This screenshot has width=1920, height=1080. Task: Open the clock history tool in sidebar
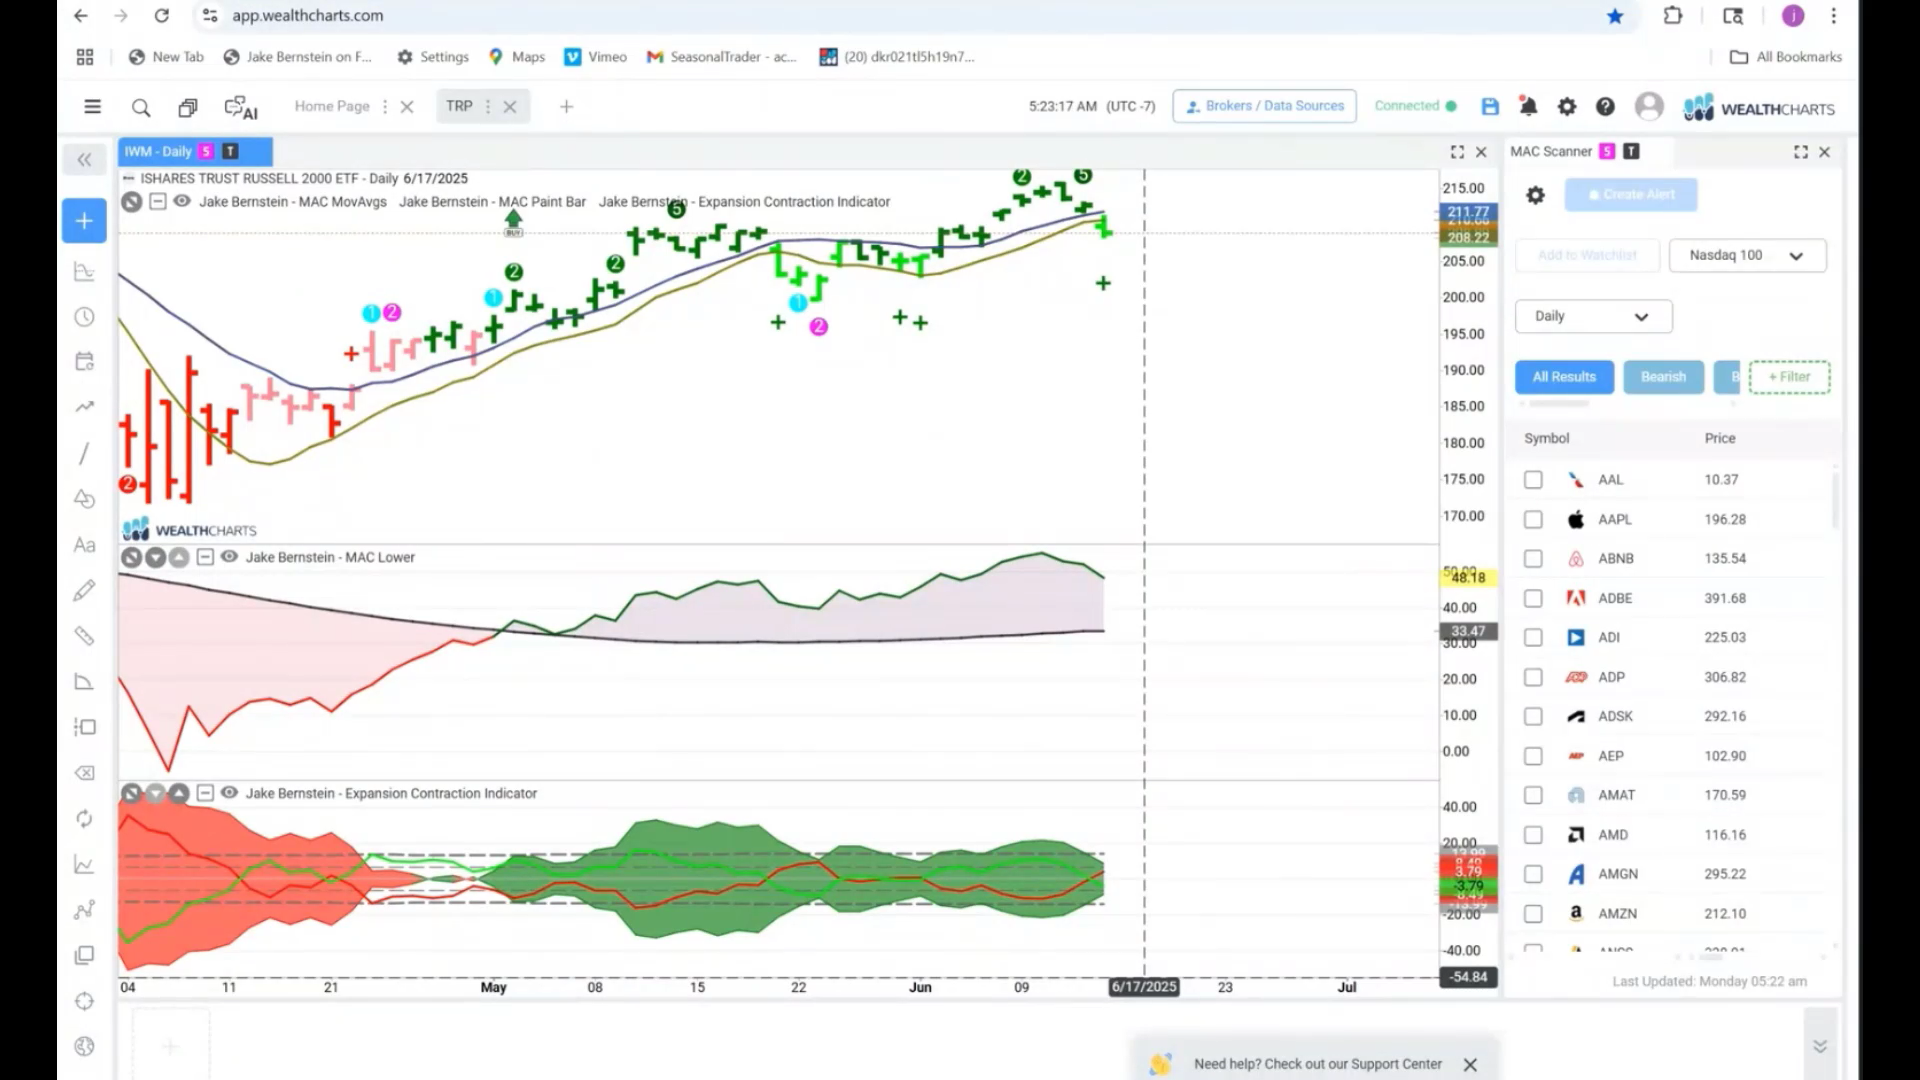(x=84, y=317)
